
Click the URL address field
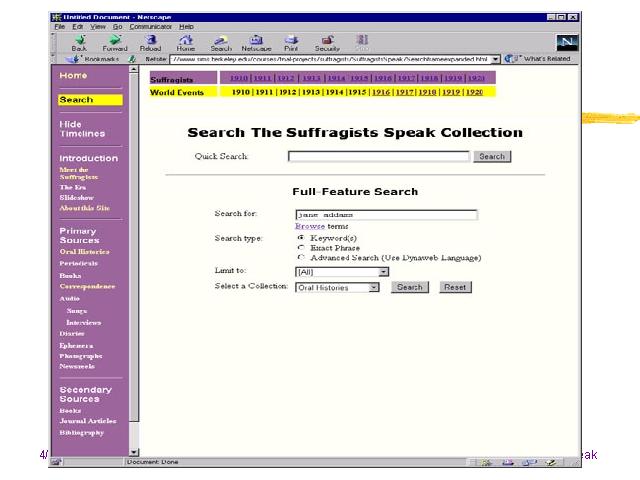point(330,59)
